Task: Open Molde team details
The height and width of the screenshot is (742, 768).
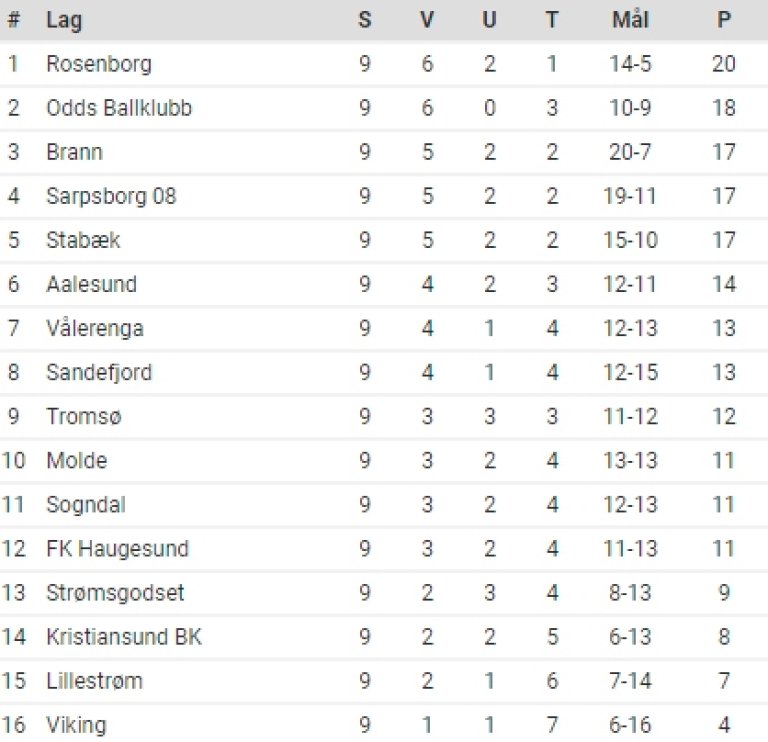Action: click(76, 460)
